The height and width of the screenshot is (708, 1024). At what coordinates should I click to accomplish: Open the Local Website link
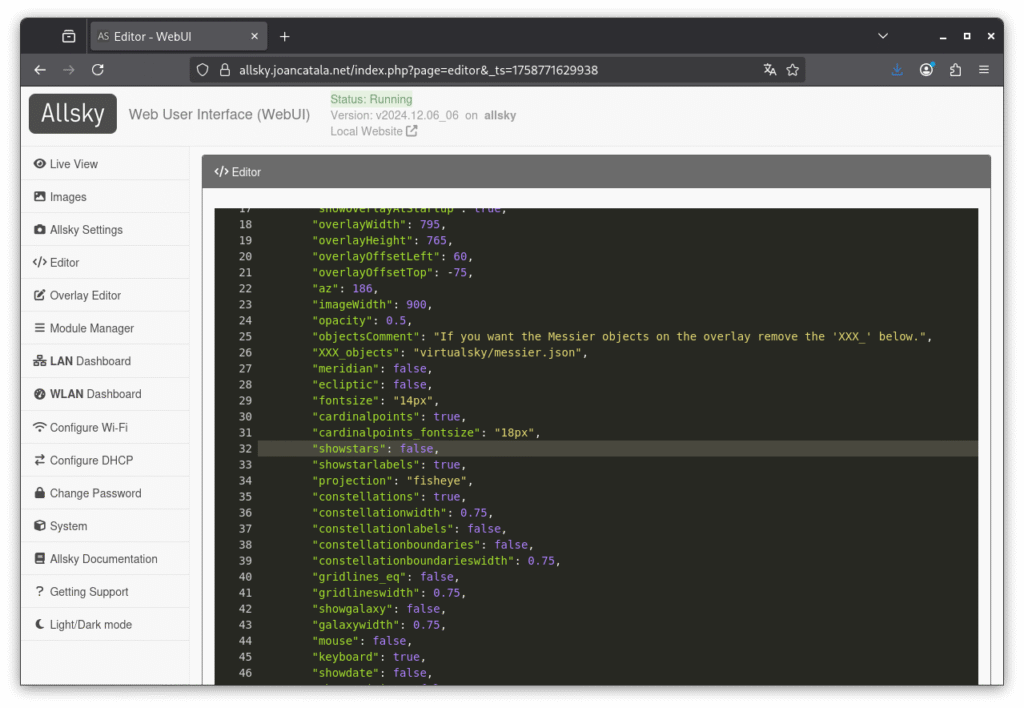[x=366, y=131]
